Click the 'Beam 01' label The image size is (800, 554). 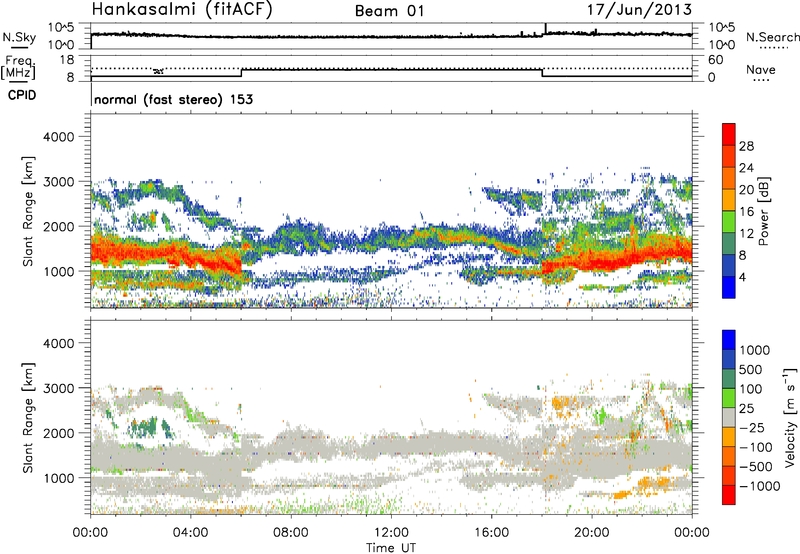(389, 11)
